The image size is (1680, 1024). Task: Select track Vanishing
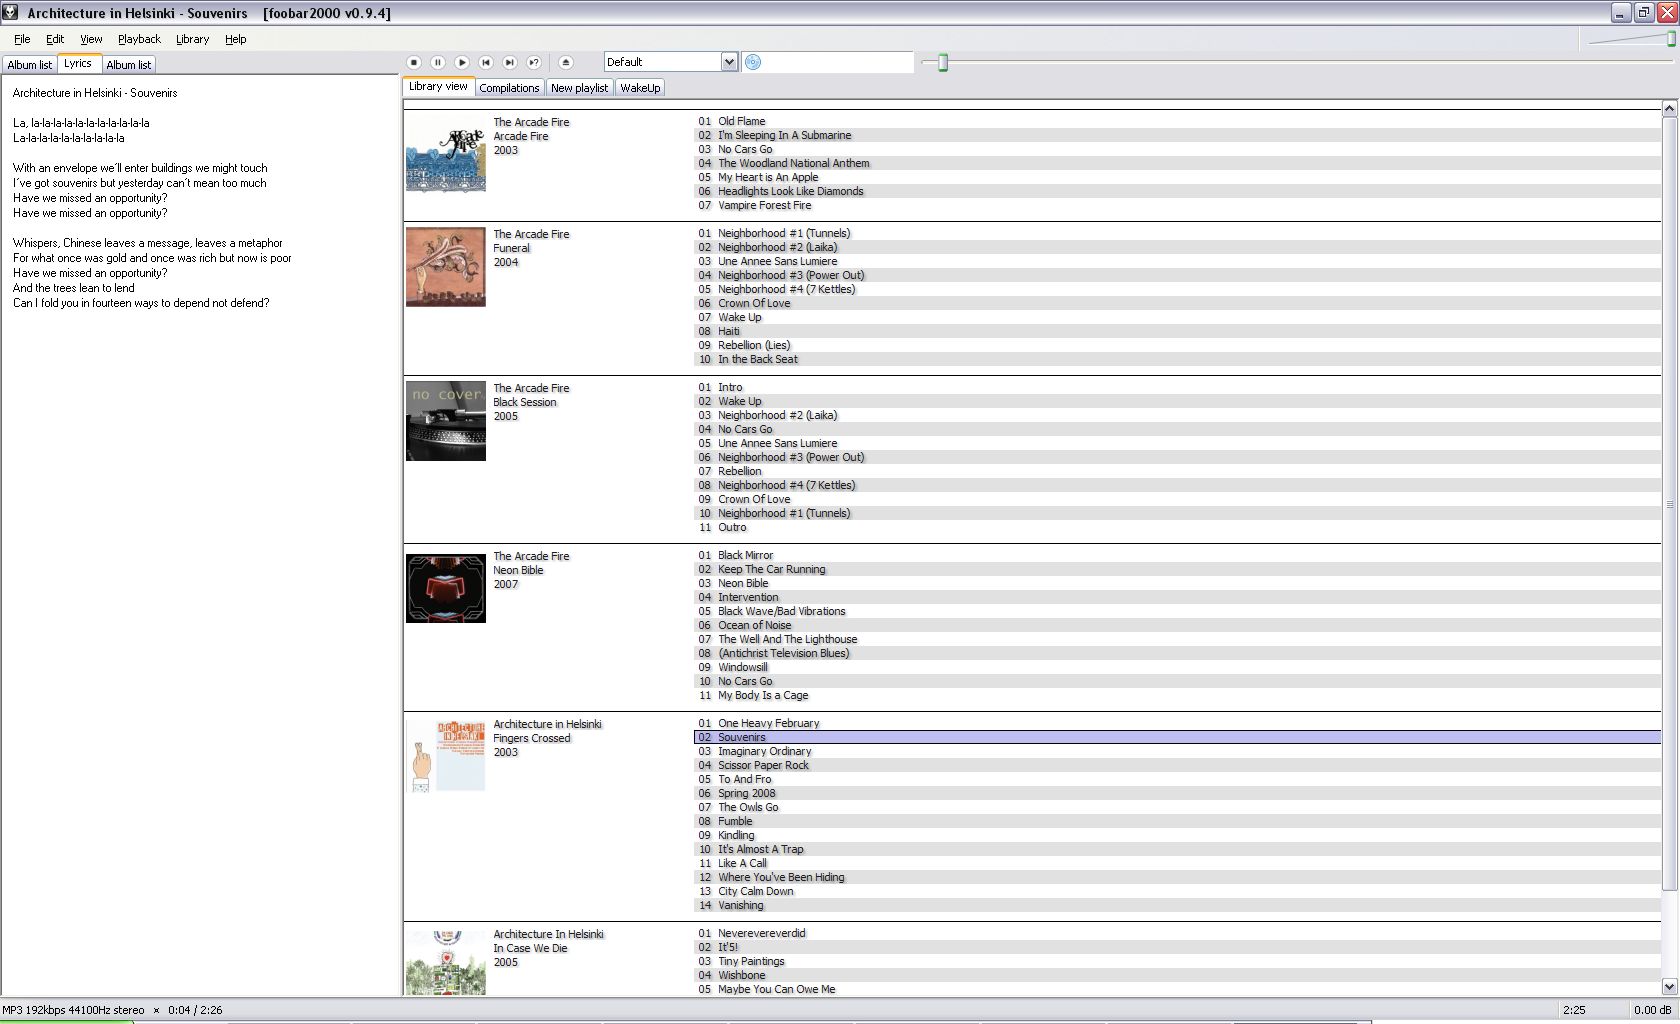click(1177, 905)
